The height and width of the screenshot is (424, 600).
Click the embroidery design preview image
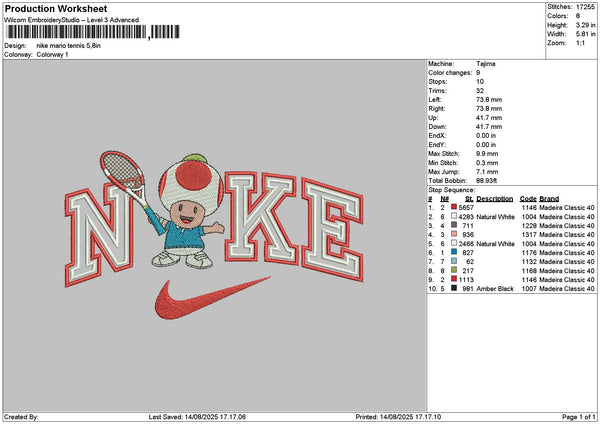tap(214, 235)
